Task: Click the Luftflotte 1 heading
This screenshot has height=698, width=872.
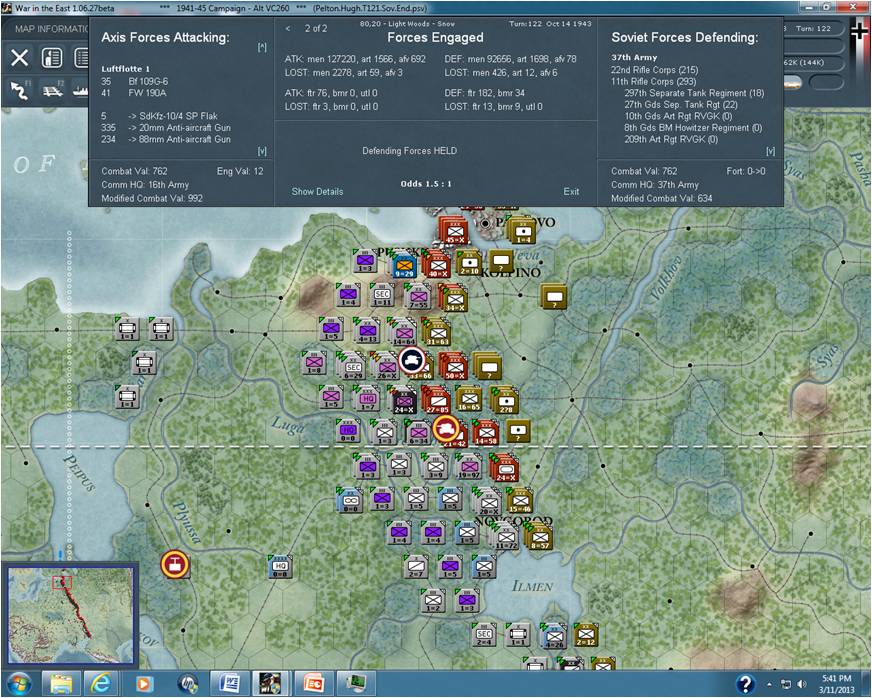Action: [125, 69]
